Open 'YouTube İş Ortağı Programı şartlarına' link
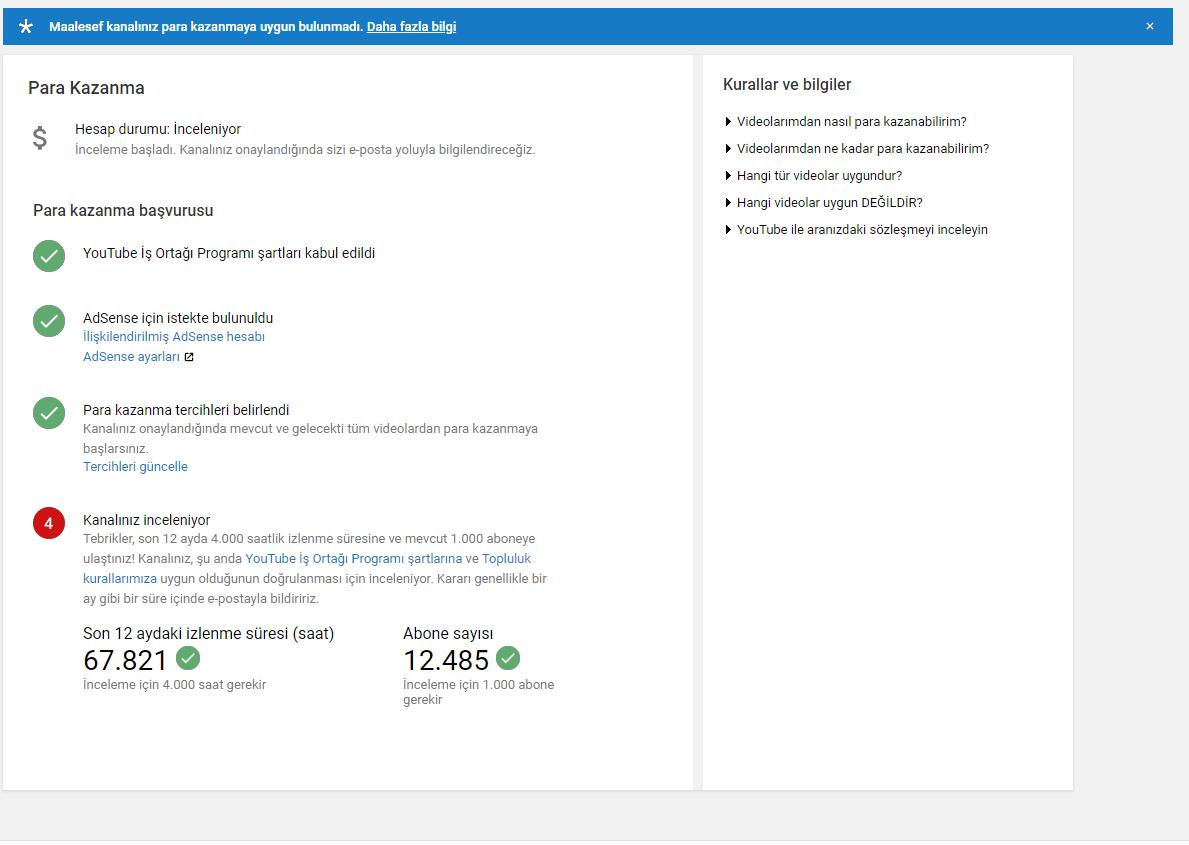 click(x=353, y=558)
